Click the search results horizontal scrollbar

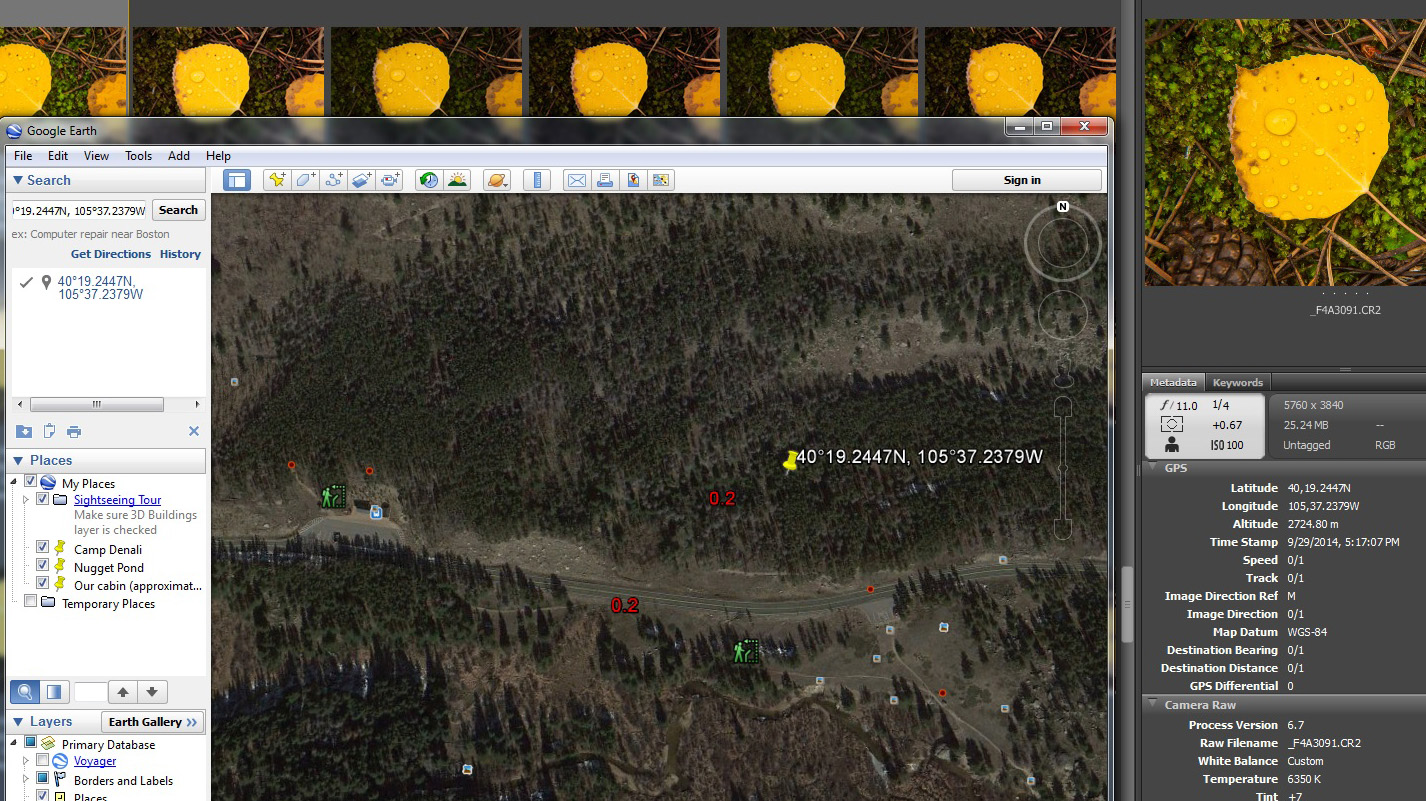point(97,404)
